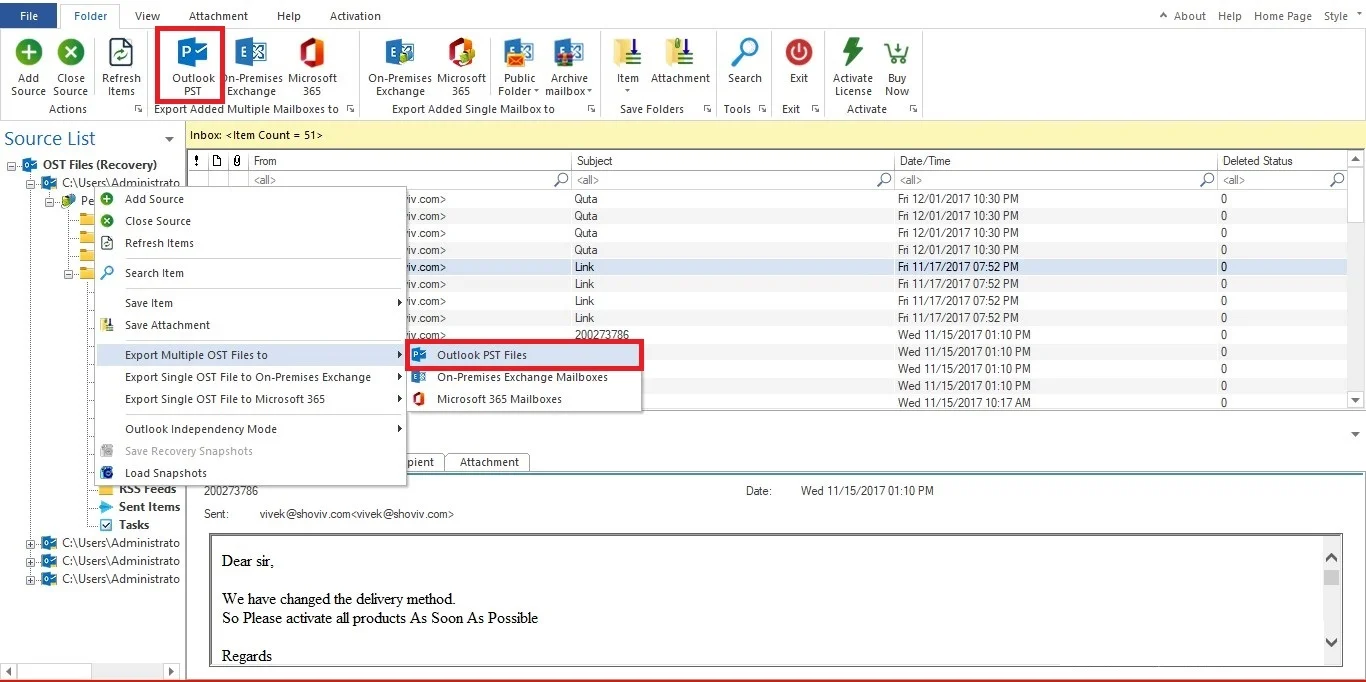Expand the Export Added Multiple Mailboxes group launcher

(351, 109)
